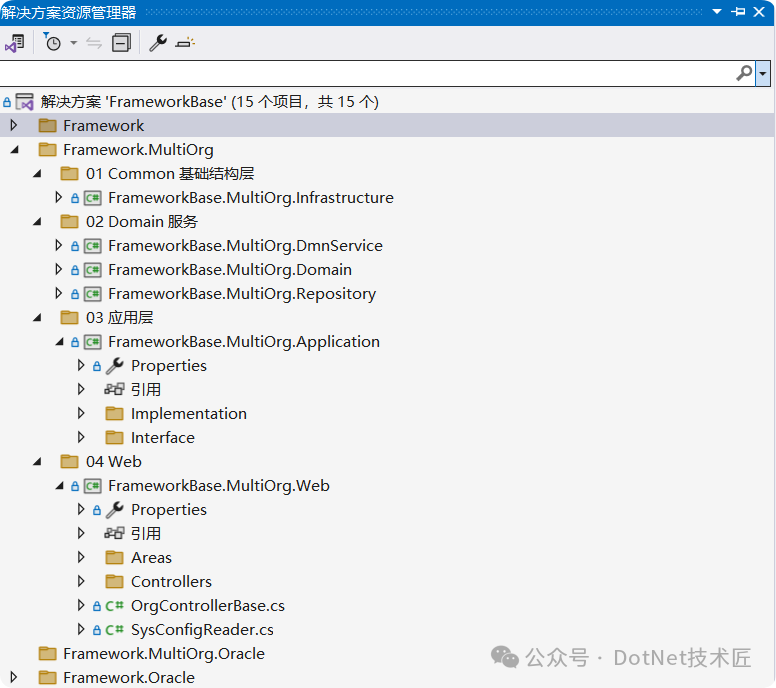776x688 pixels.
Task: Expand the Interface folder
Action: (x=81, y=438)
